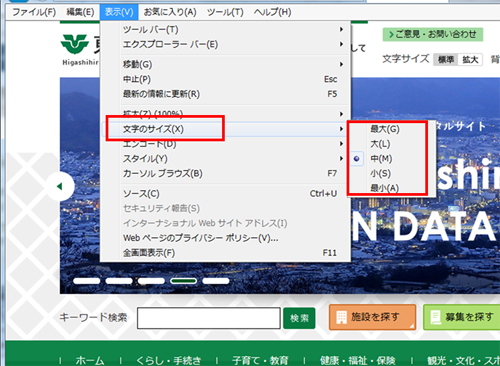Choose 最新の情報に更新(R) entry
This screenshot has height=366, width=500.
pos(225,94)
